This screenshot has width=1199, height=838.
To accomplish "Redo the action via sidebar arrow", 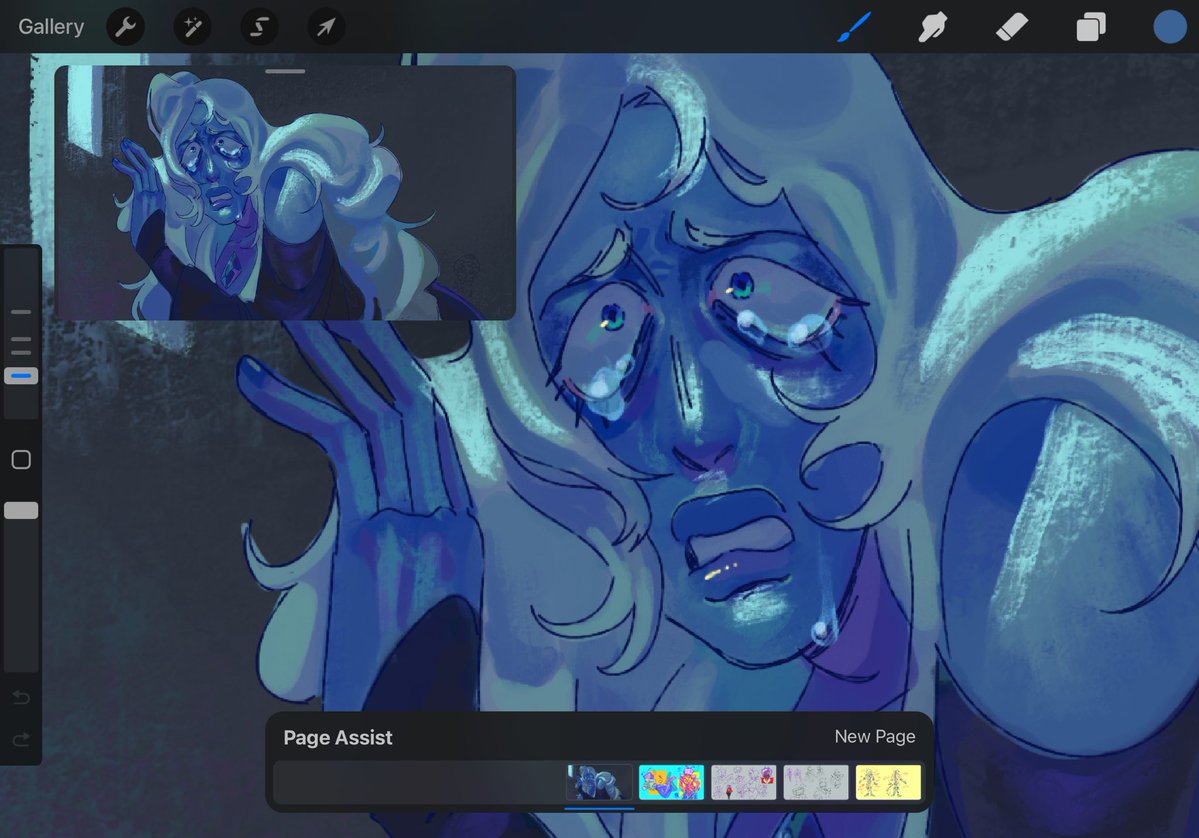I will (x=21, y=739).
